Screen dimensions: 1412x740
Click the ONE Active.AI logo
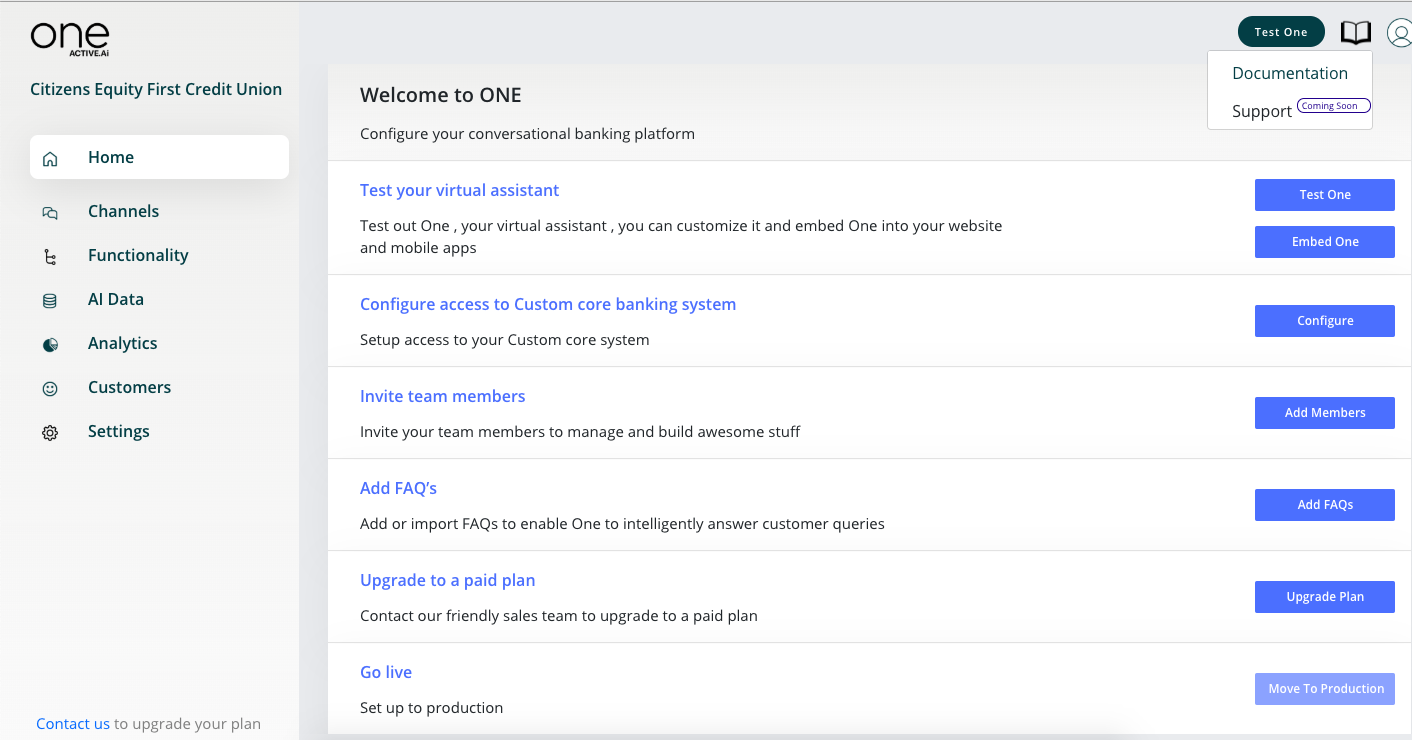point(70,38)
